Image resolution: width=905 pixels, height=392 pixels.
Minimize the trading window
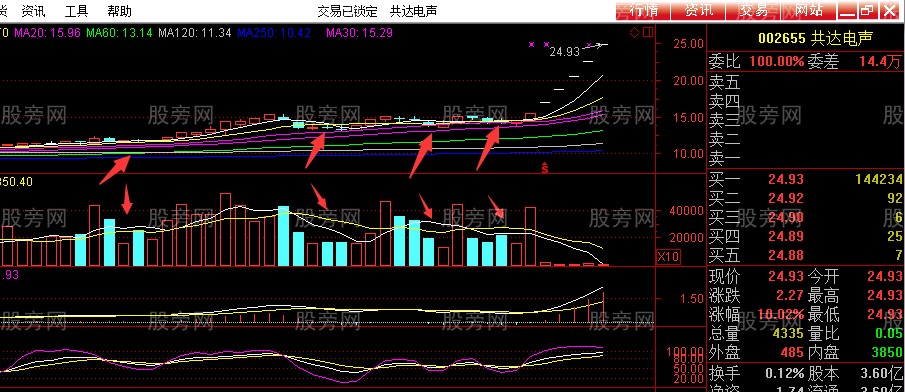[847, 10]
